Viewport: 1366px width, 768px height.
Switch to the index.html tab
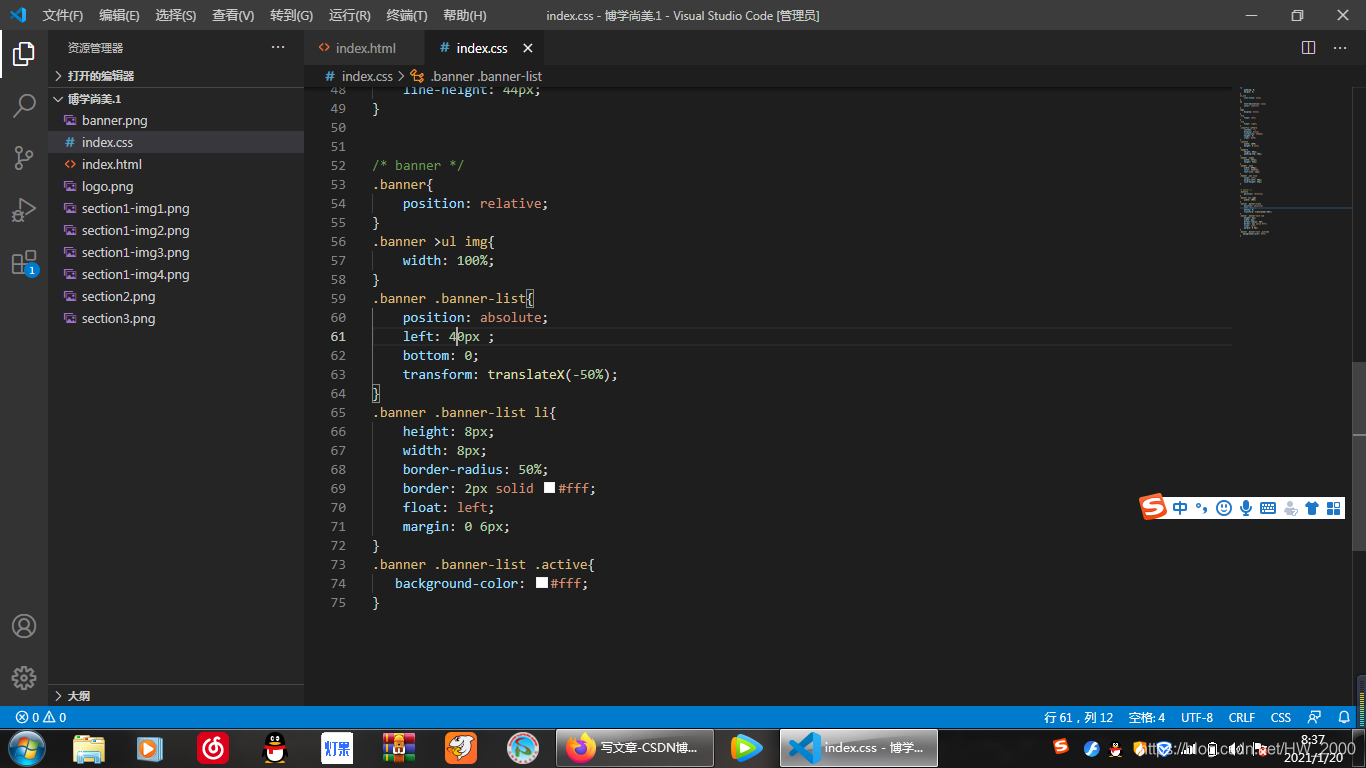click(x=365, y=48)
